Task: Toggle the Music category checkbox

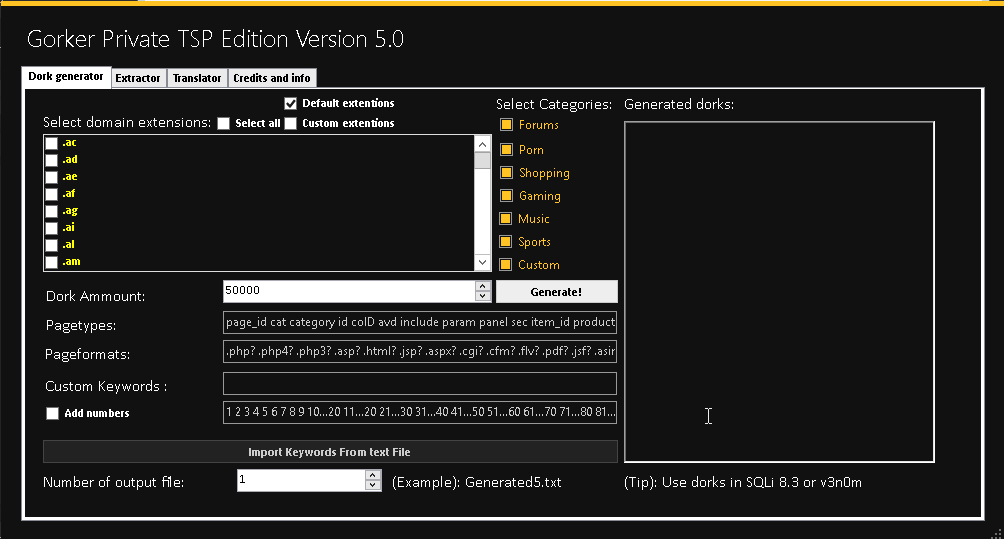Action: click(506, 218)
